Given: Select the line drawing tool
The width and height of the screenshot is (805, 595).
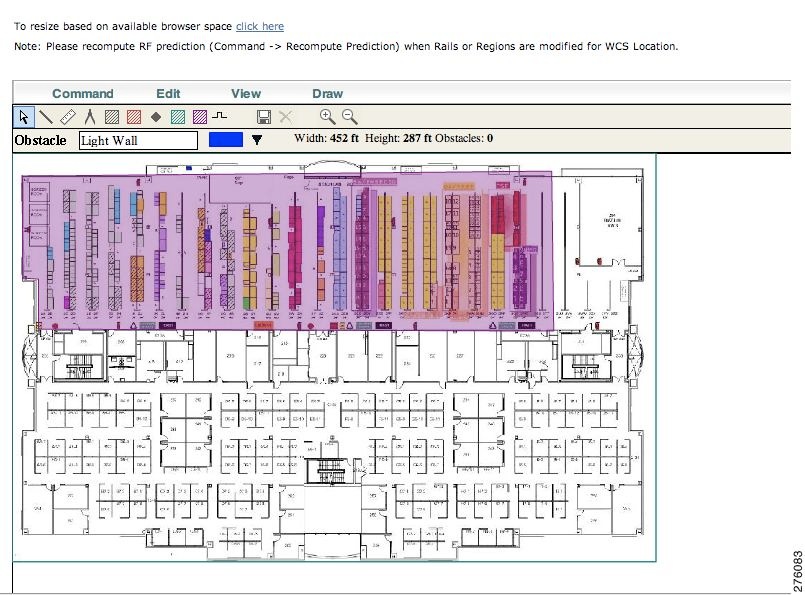Looking at the screenshot, I should 46,116.
